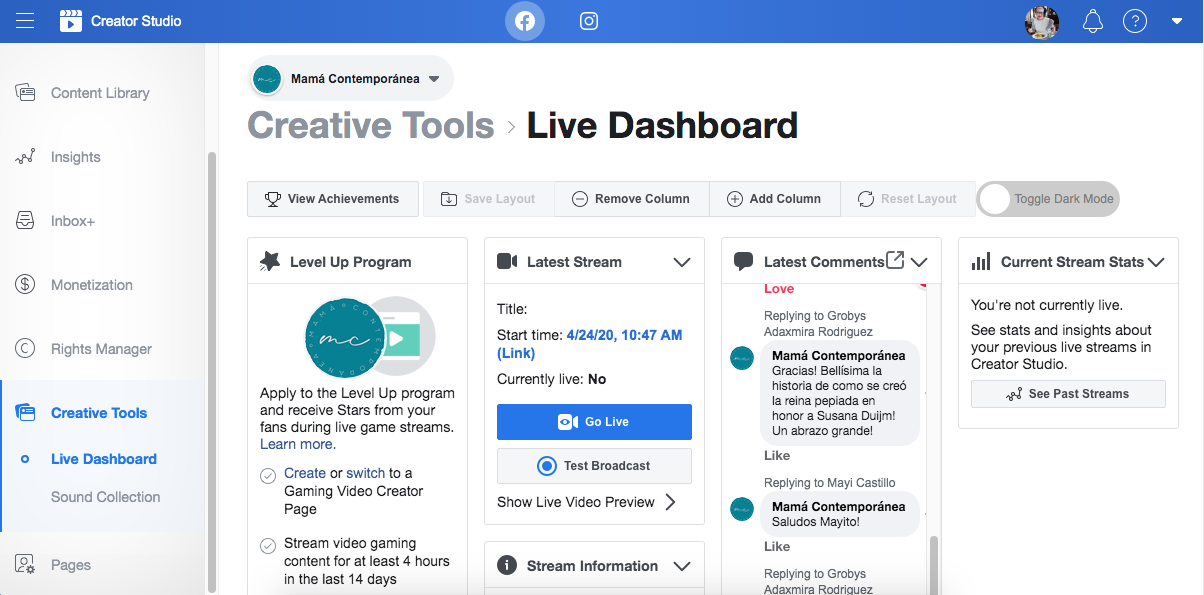This screenshot has width=1204, height=595.
Task: Click the Creator Studio logo icon
Action: (70, 21)
